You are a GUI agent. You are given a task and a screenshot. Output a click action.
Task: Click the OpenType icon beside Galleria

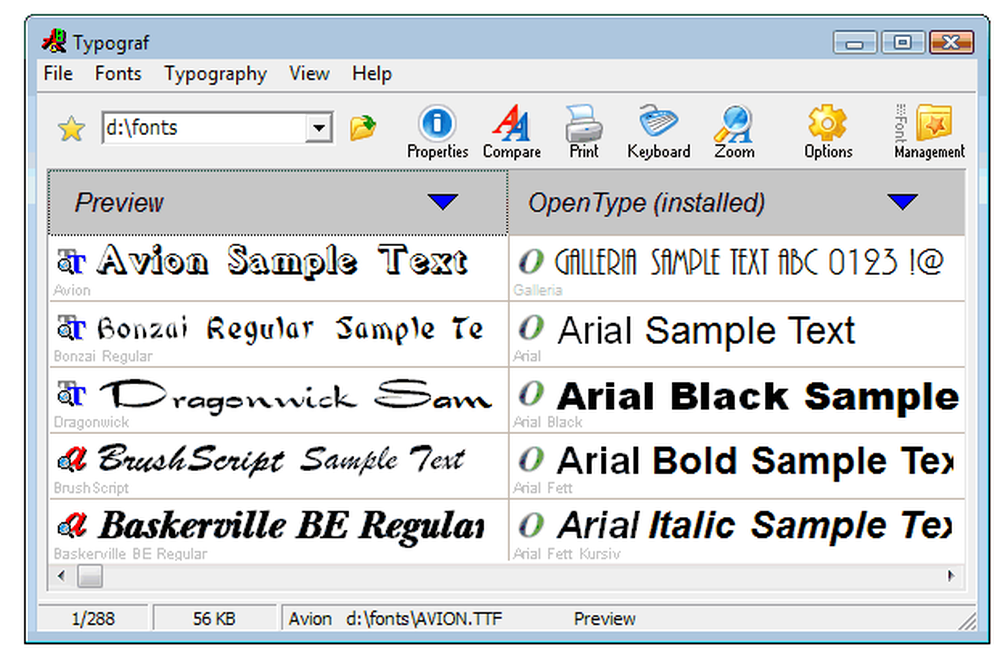point(531,261)
